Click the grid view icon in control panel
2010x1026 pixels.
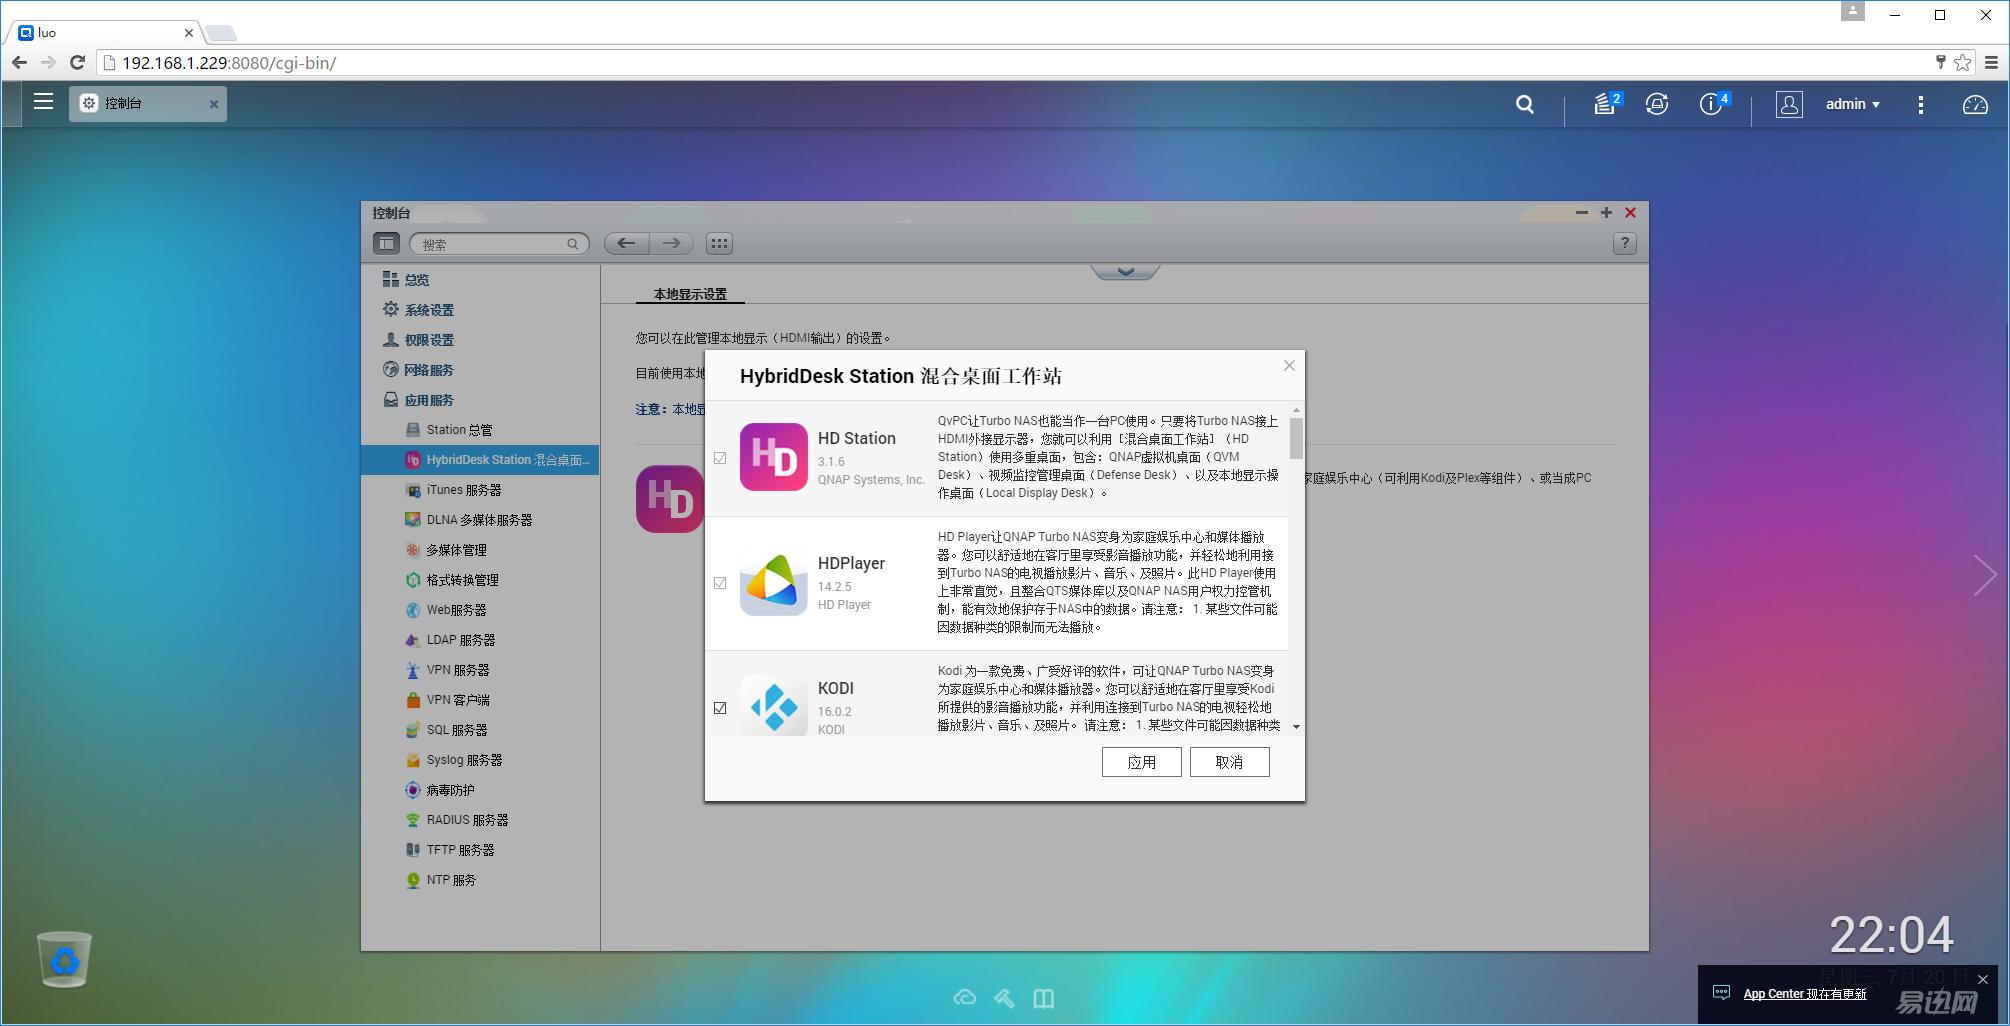719,243
